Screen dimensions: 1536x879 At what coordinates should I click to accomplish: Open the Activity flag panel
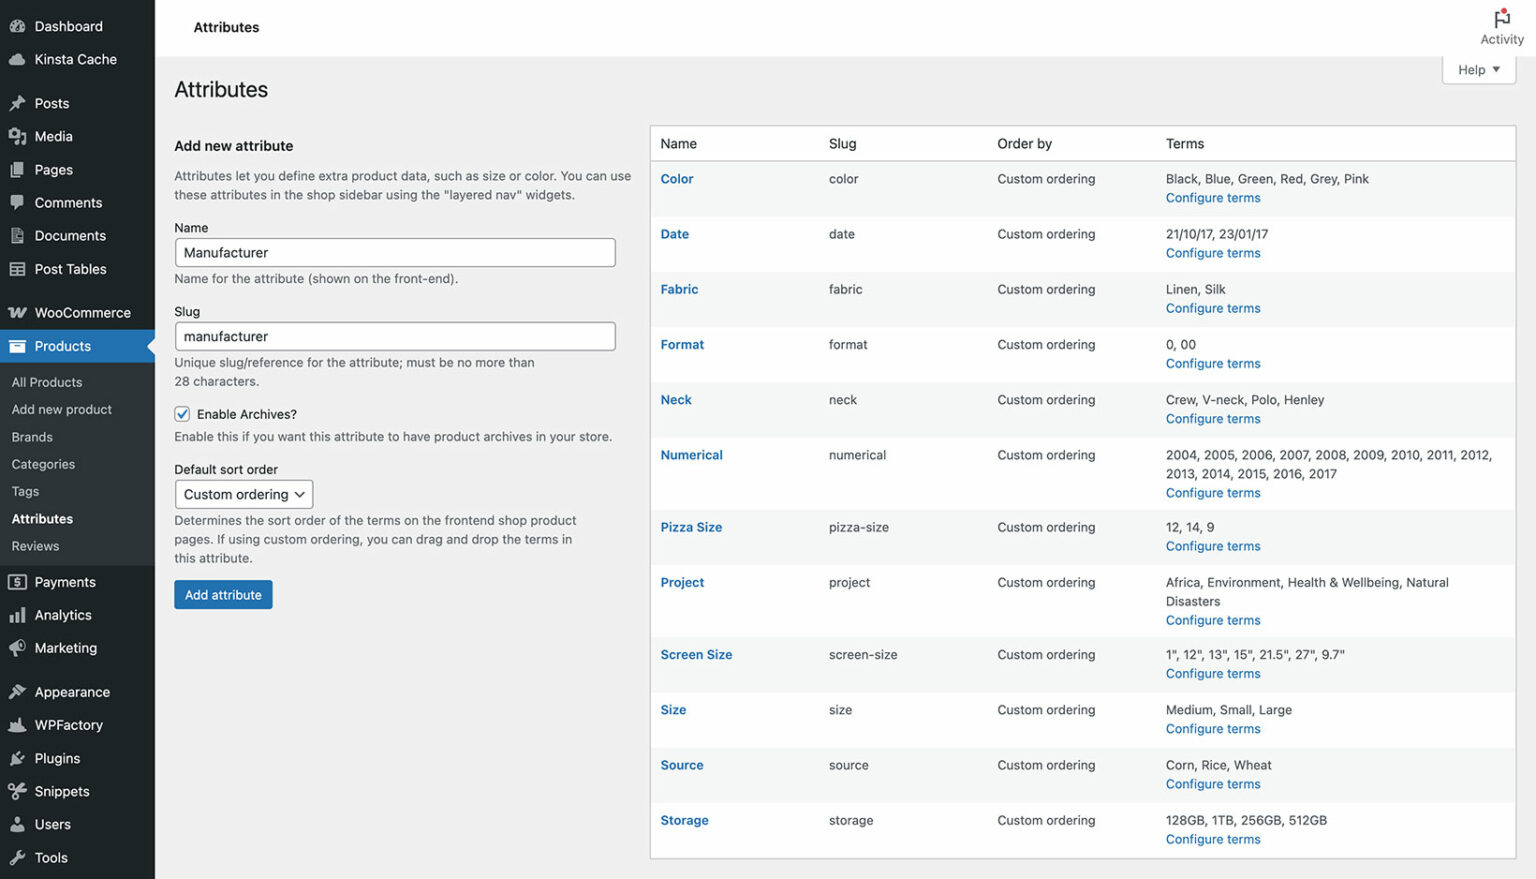pyautogui.click(x=1502, y=27)
